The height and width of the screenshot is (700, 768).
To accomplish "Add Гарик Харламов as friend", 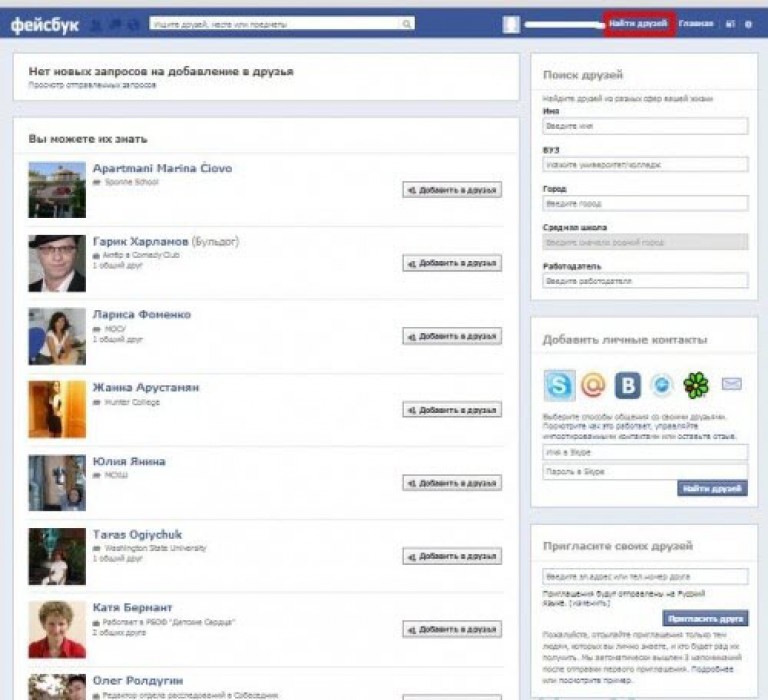I will 452,263.
